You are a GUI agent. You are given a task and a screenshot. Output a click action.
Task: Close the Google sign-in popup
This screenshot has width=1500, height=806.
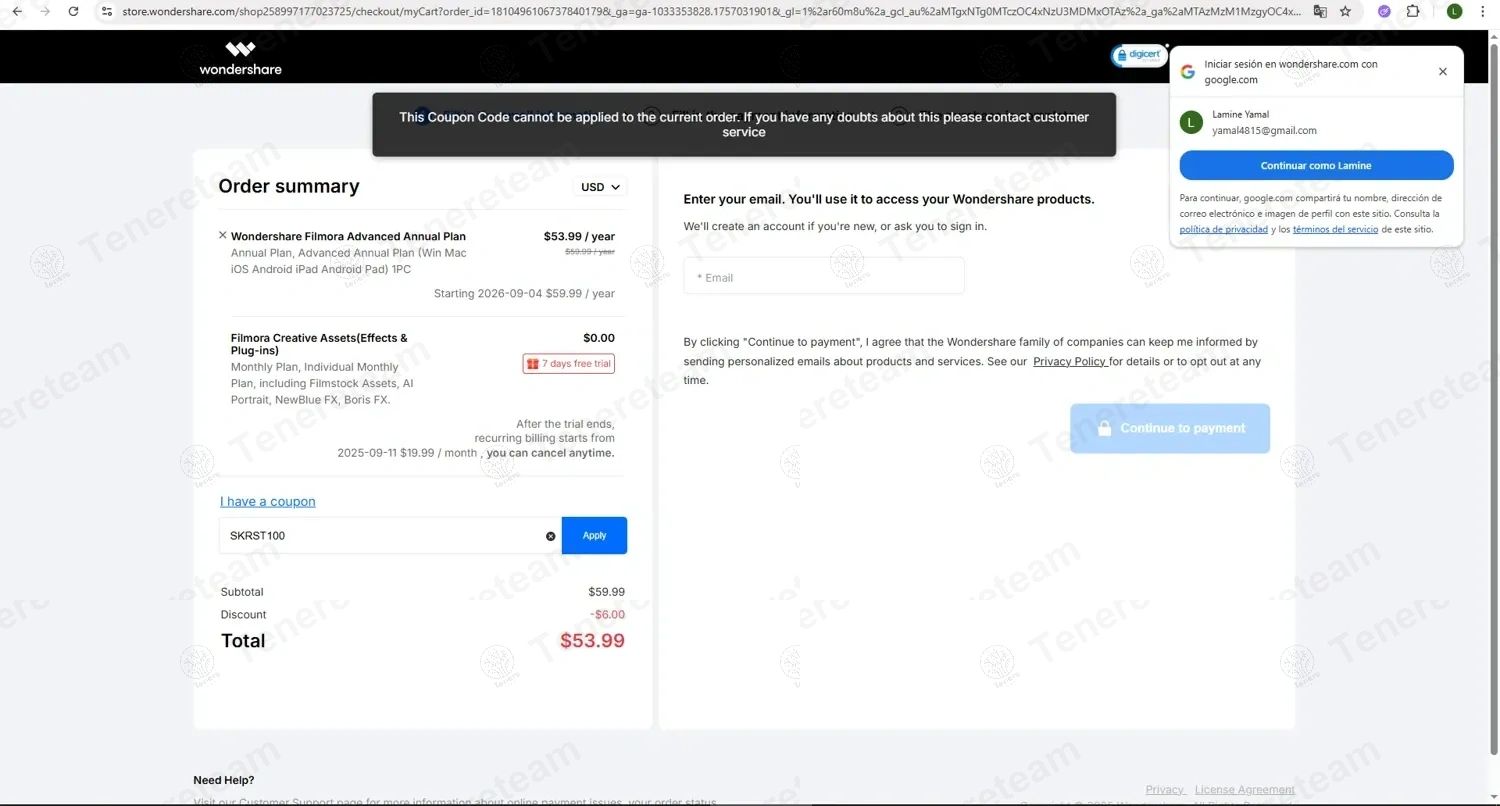click(1442, 71)
